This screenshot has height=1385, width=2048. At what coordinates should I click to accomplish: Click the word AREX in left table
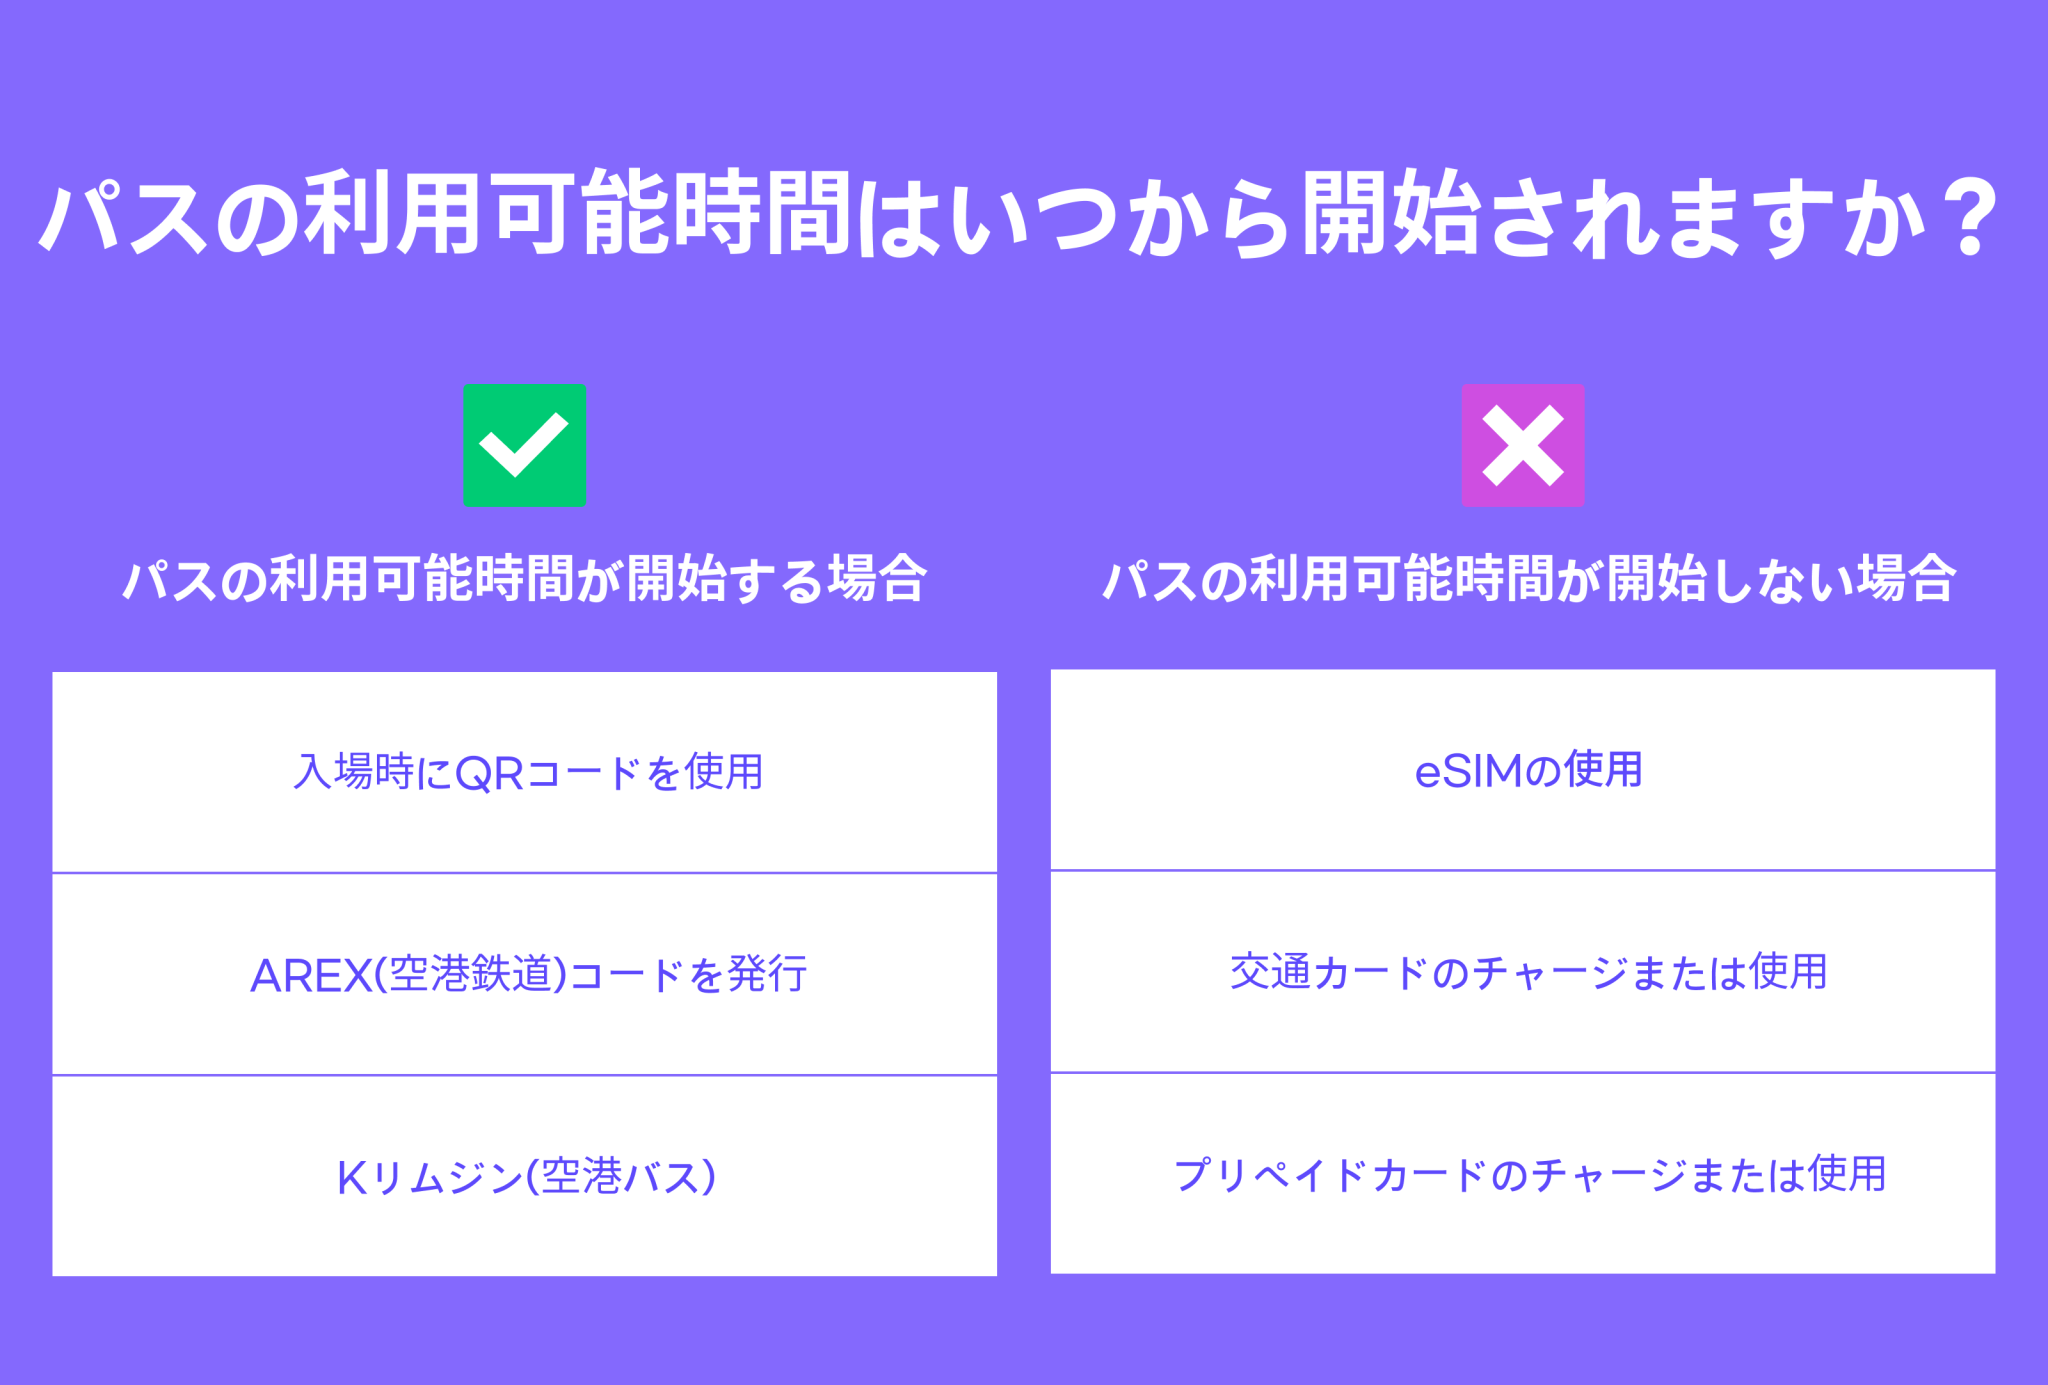tap(311, 975)
